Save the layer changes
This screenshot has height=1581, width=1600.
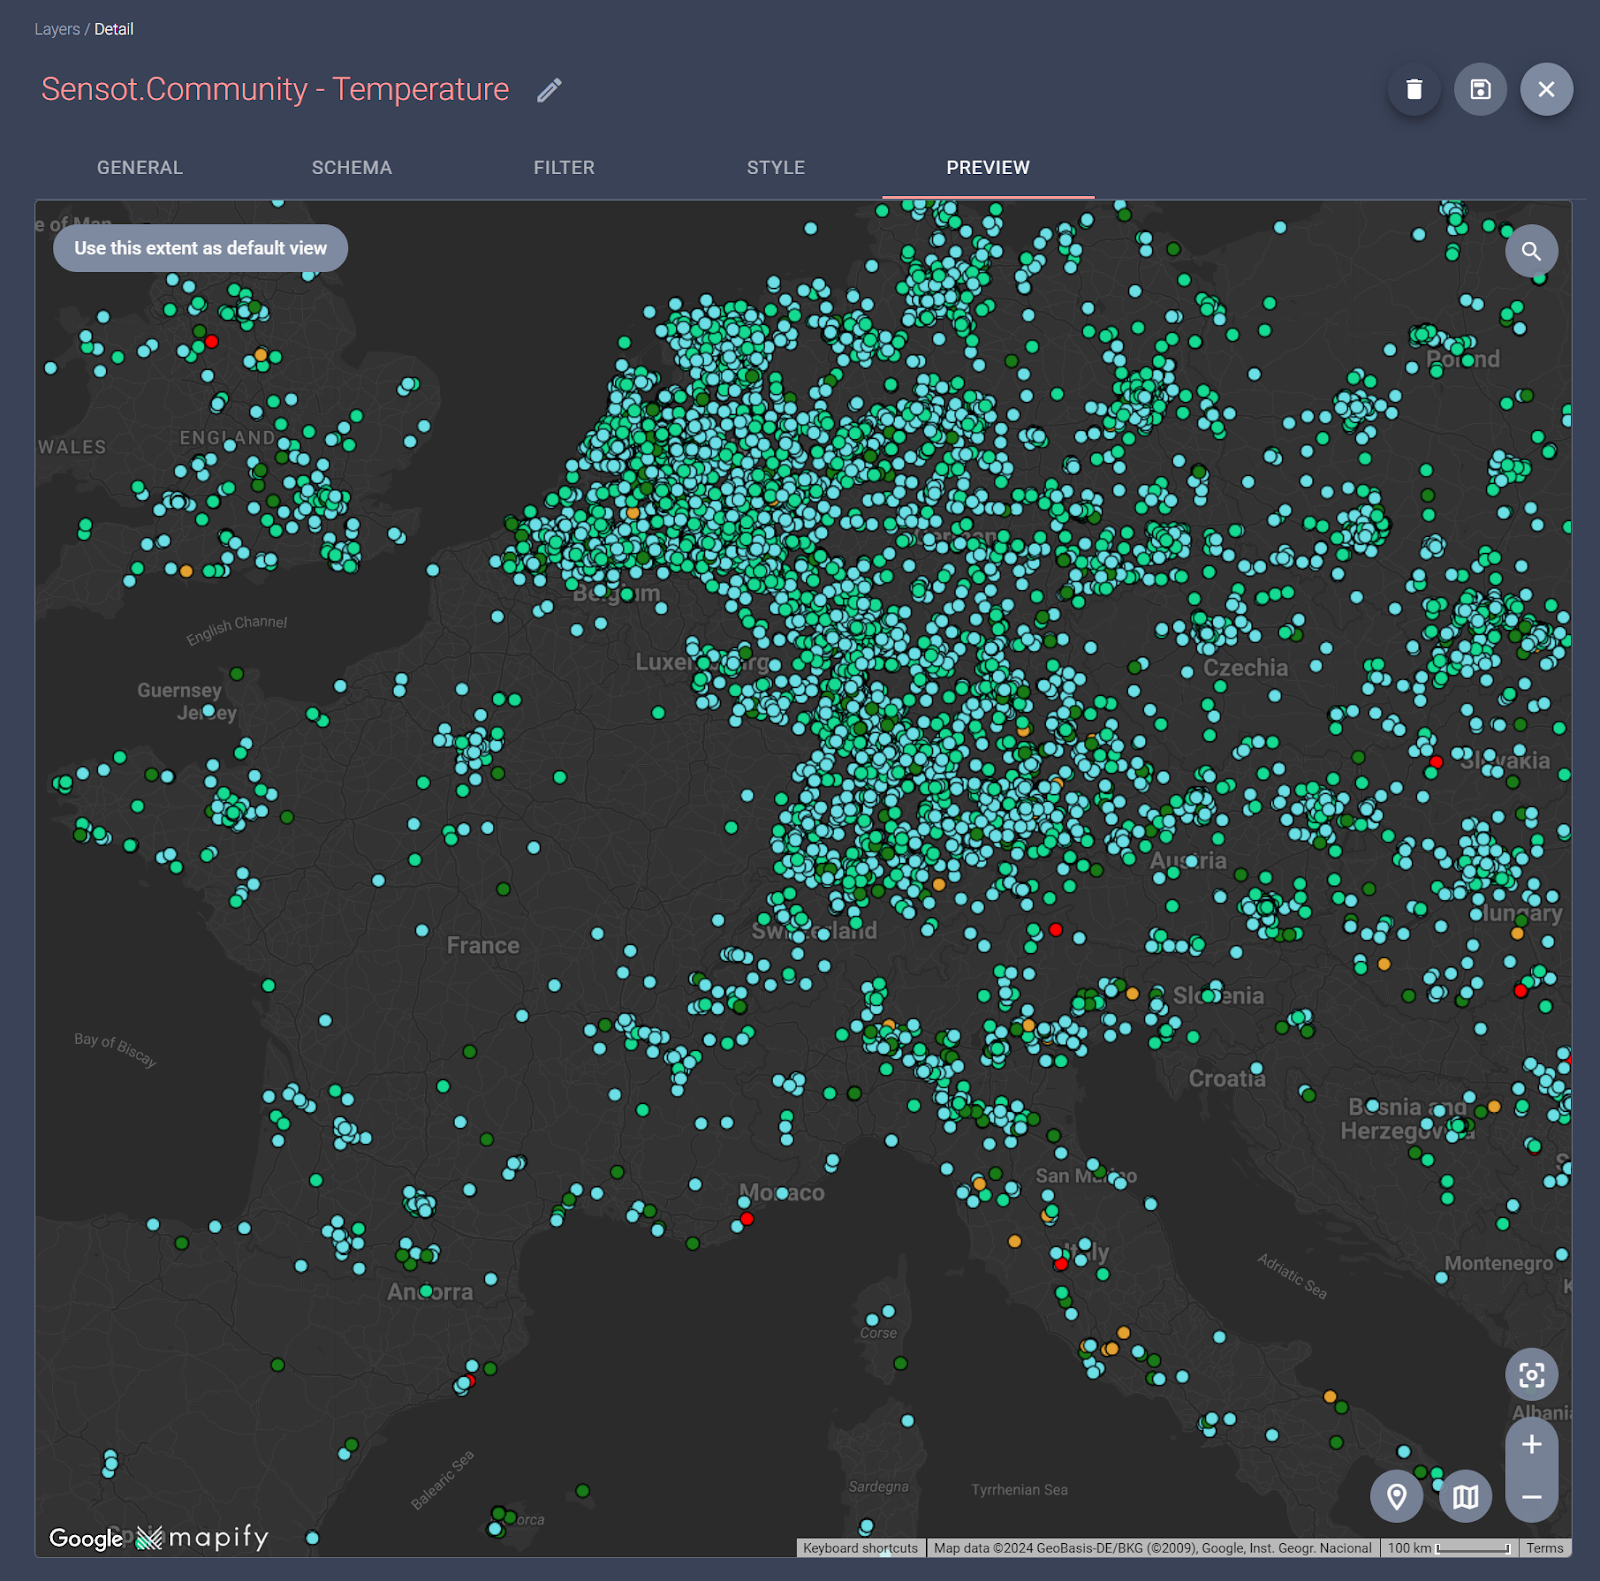[1480, 89]
